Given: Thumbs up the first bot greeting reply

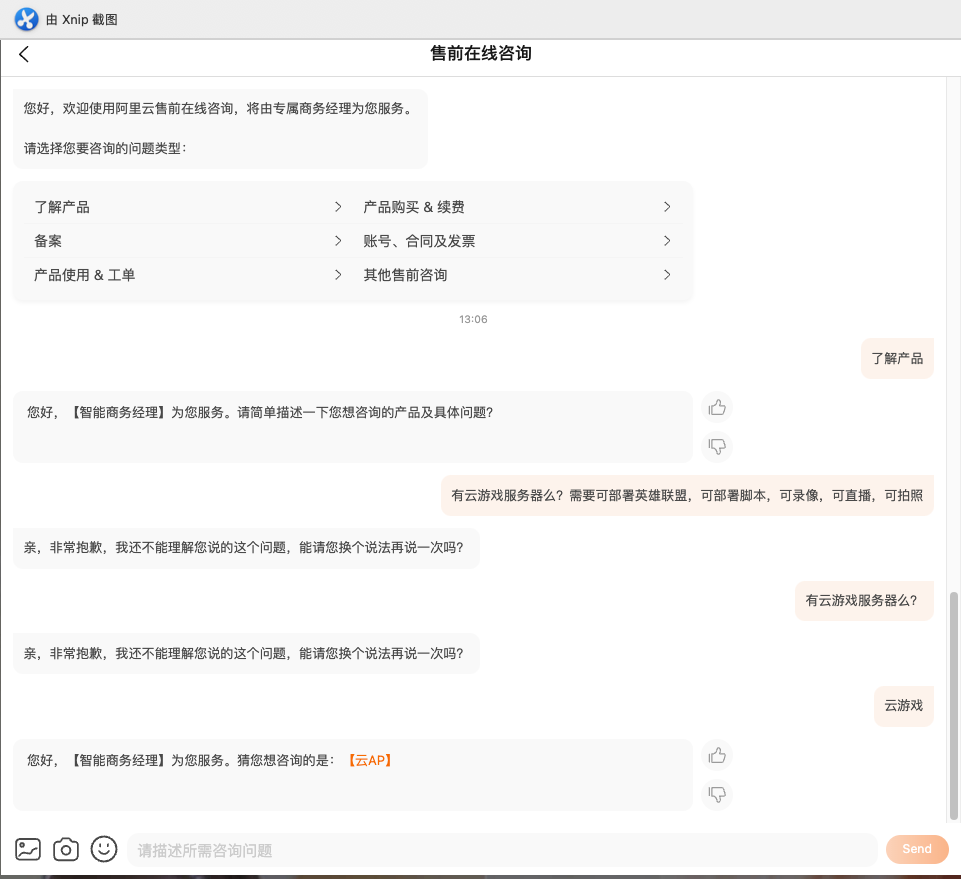Looking at the screenshot, I should click(x=717, y=407).
